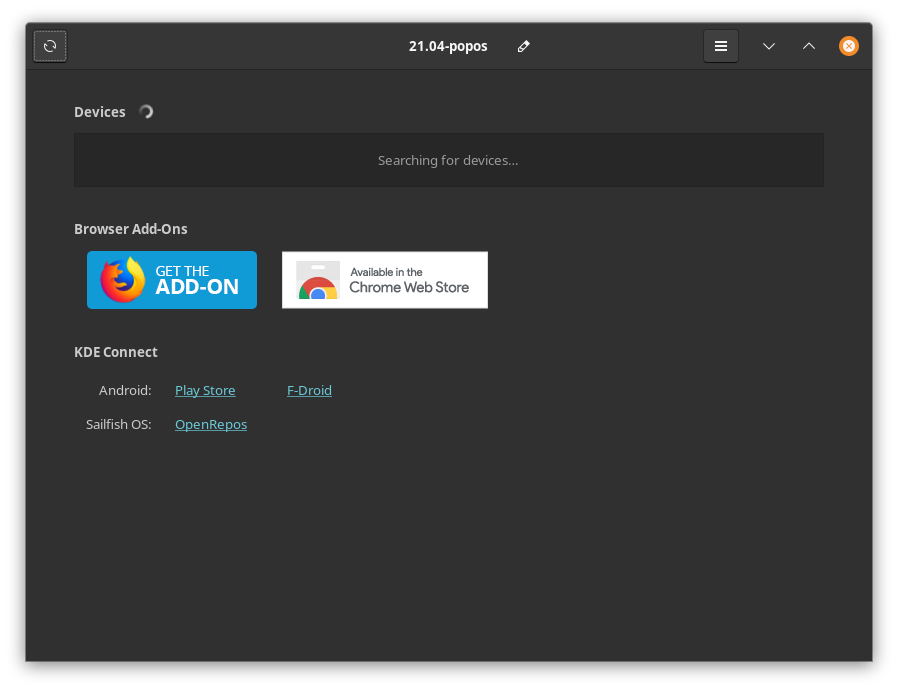Open the main menu dropdown
Viewport: 898px width, 690px height.
(721, 45)
